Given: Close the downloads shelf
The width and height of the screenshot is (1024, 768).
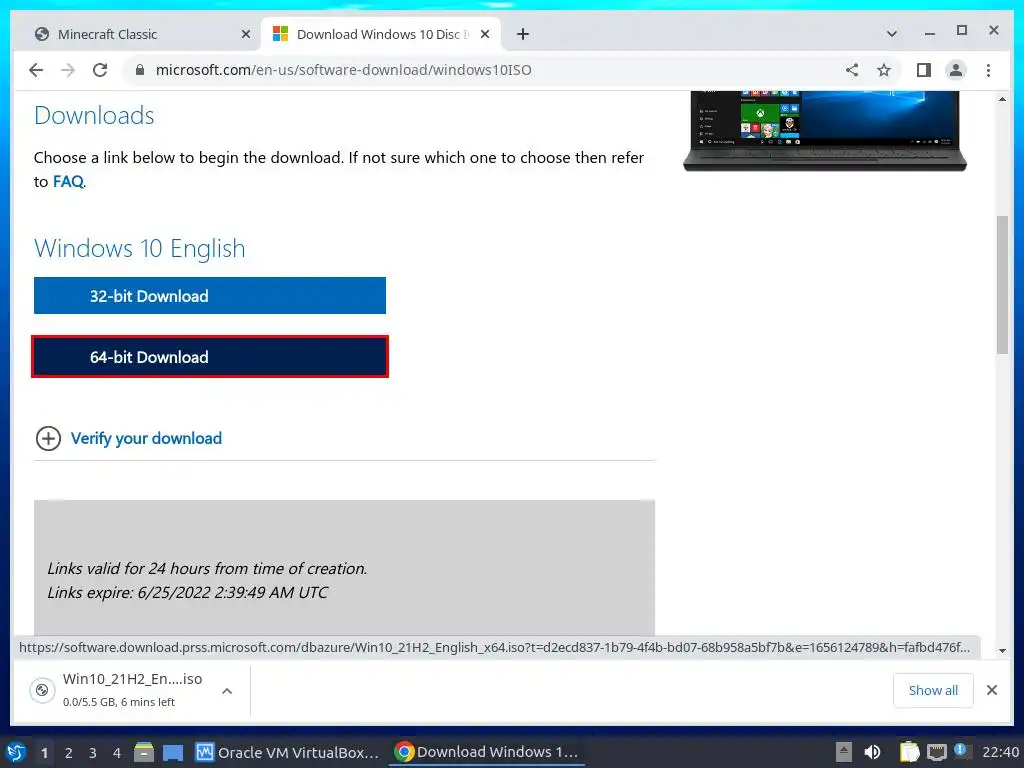Looking at the screenshot, I should [991, 690].
